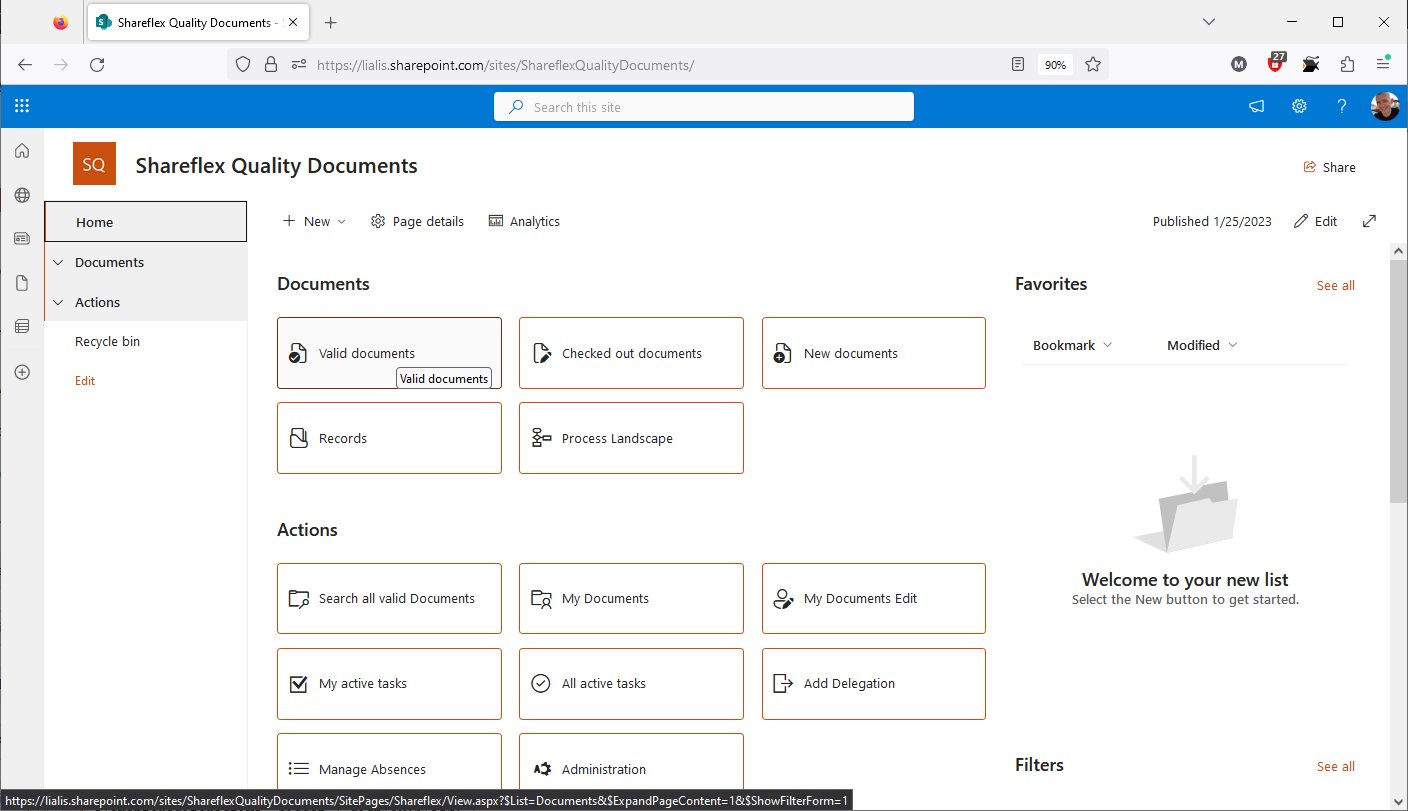The image size is (1408, 811).
Task: Open the Help question mark icon
Action: (x=1342, y=107)
